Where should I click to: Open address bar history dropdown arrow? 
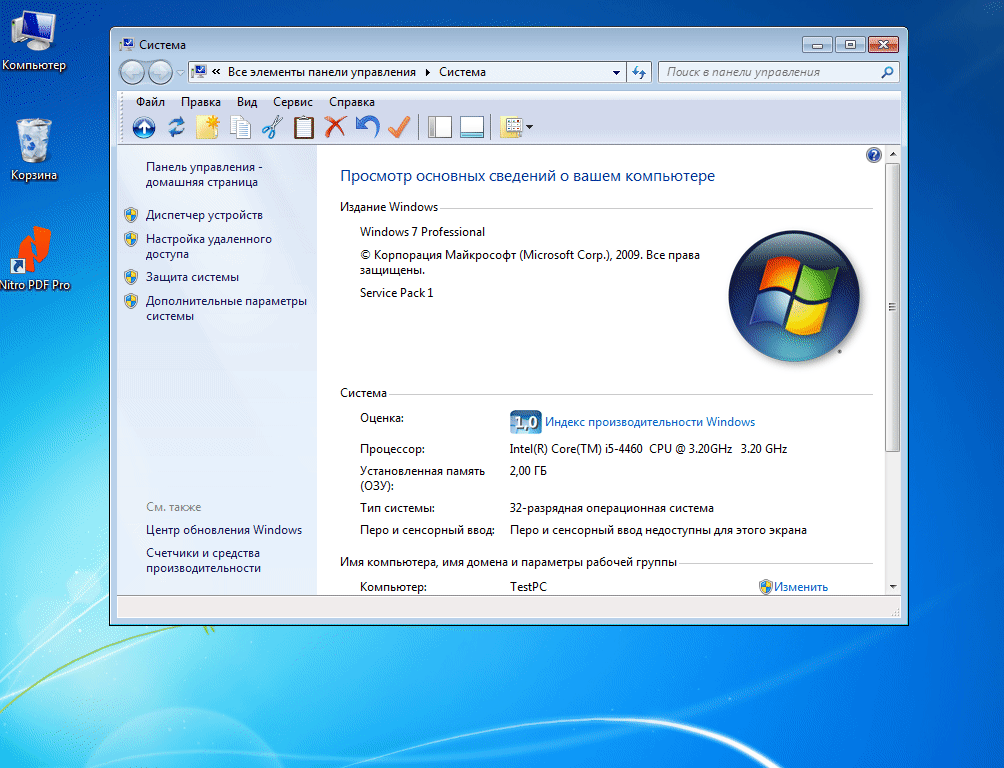[616, 72]
